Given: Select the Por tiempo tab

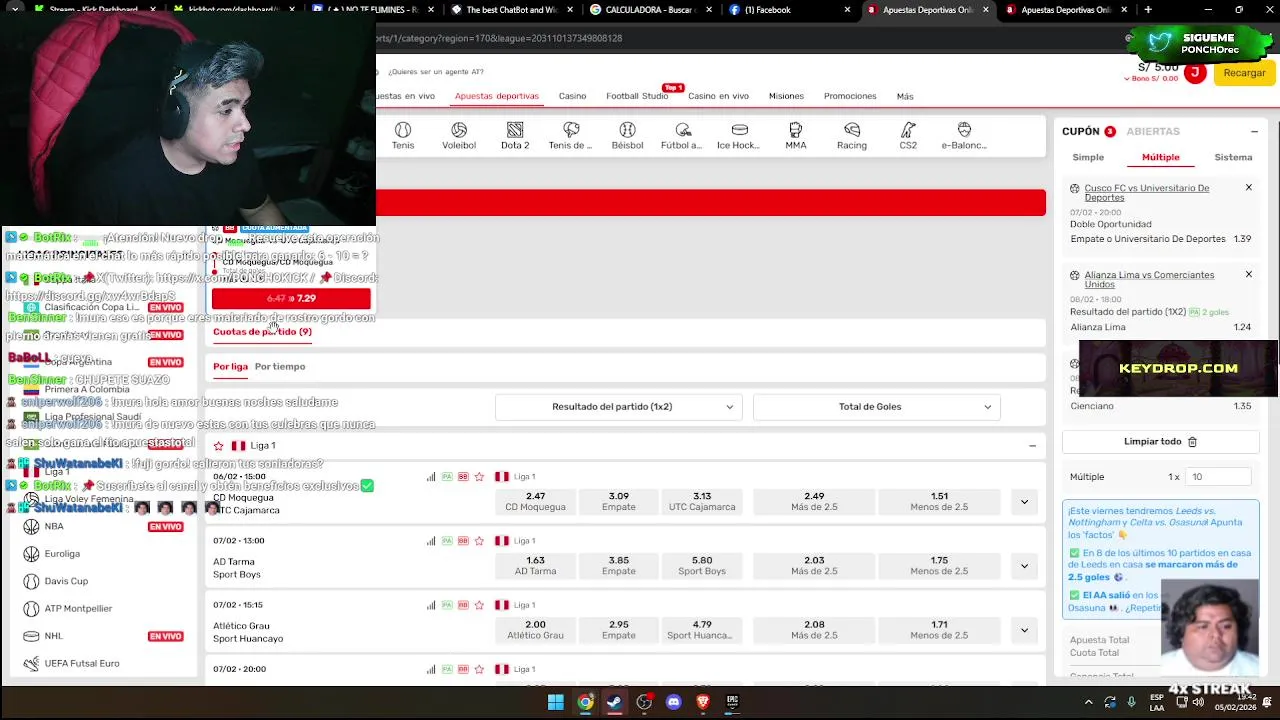Looking at the screenshot, I should point(280,366).
